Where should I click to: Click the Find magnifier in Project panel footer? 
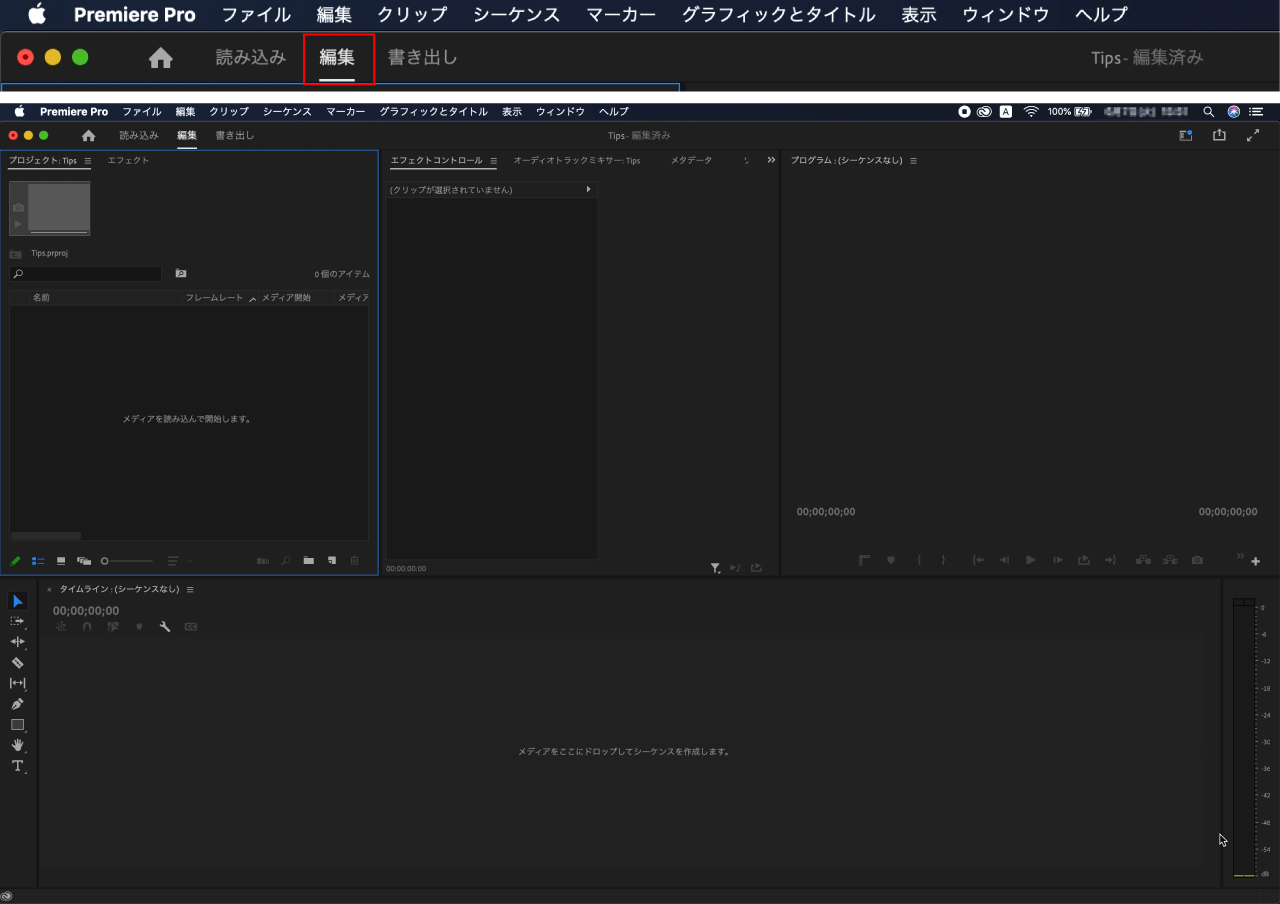286,561
